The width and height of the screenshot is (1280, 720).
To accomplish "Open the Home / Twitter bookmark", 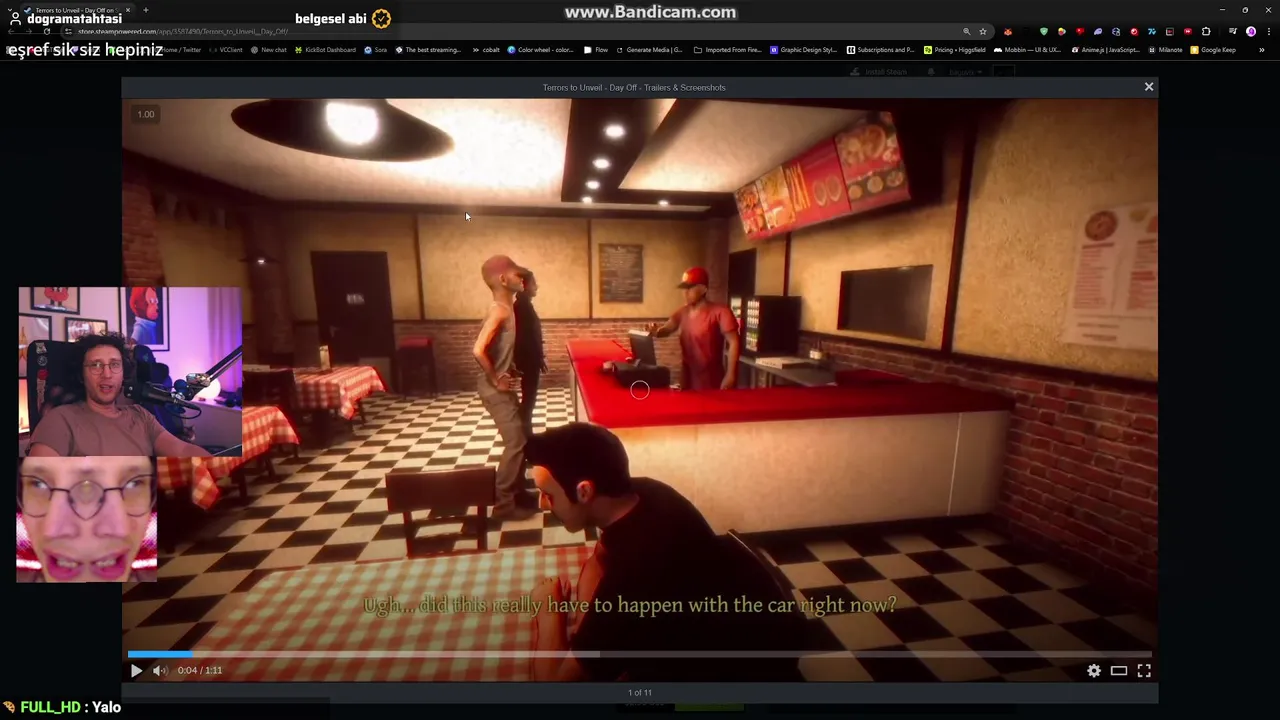I will click(x=182, y=50).
